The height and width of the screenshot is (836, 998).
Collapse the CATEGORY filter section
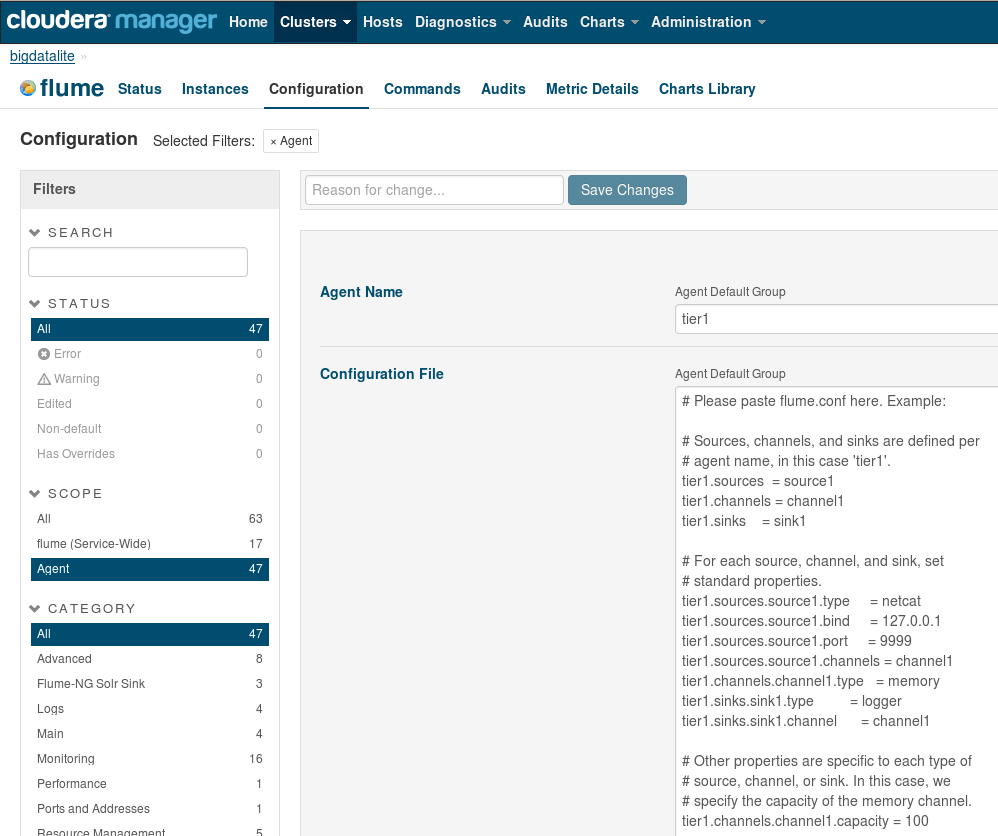pos(34,608)
